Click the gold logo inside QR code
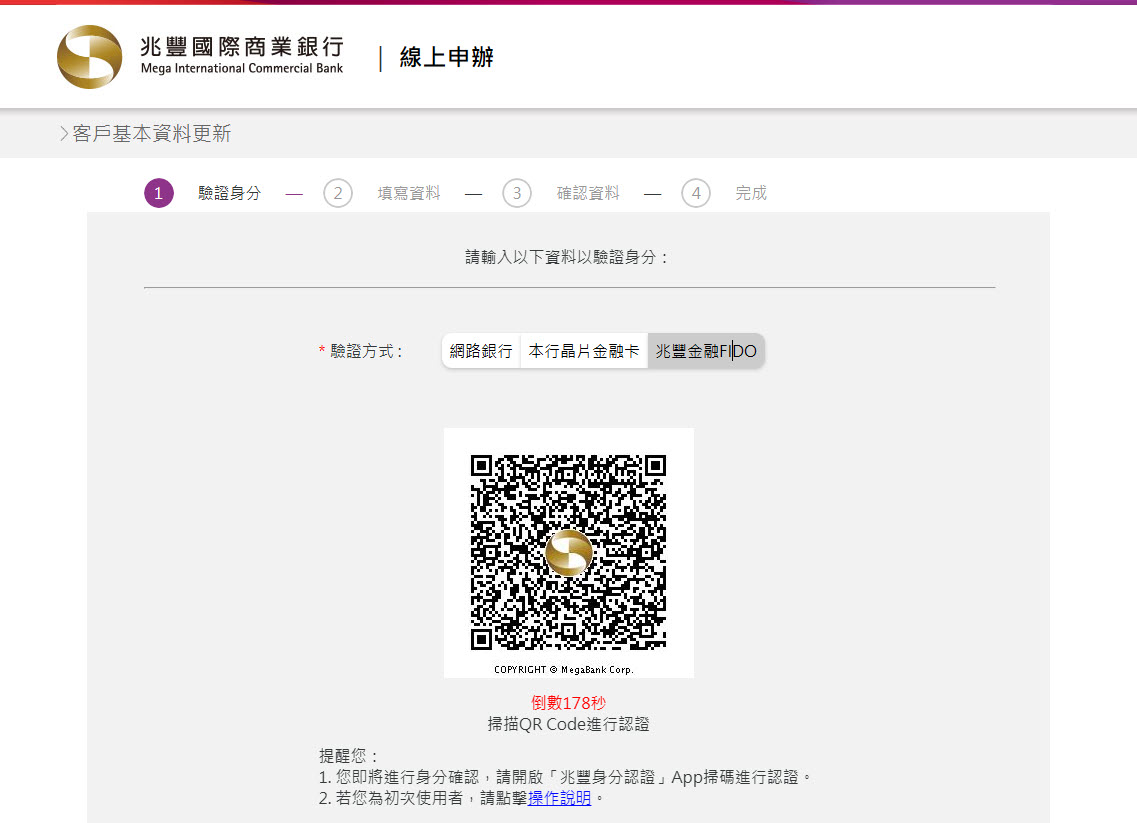Viewport: 1137px width, 823px height. click(569, 553)
